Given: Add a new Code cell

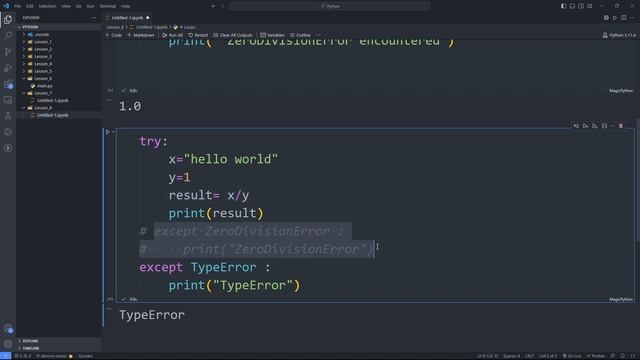Looking at the screenshot, I should coord(113,35).
